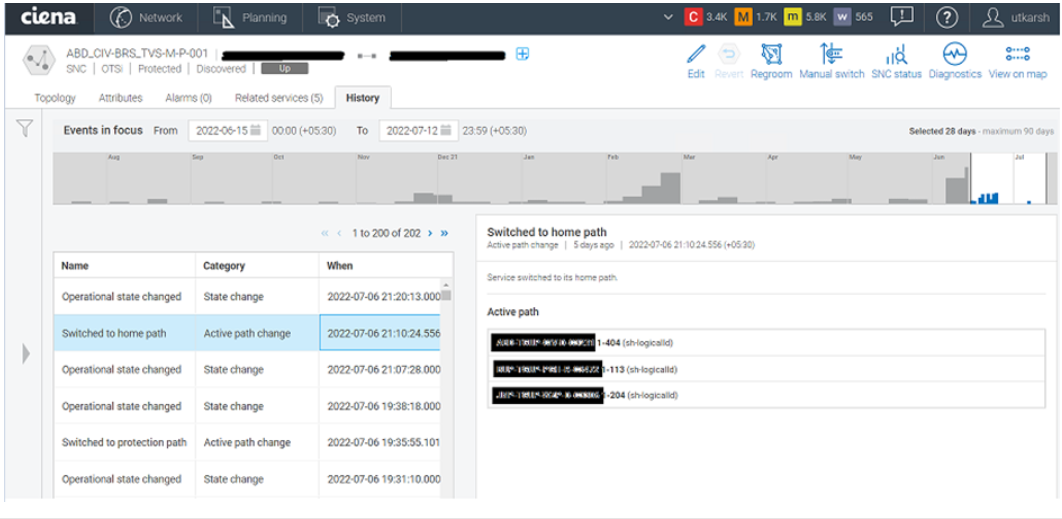1062x519 pixels.
Task: Open the To date calendar icon
Action: click(x=447, y=131)
